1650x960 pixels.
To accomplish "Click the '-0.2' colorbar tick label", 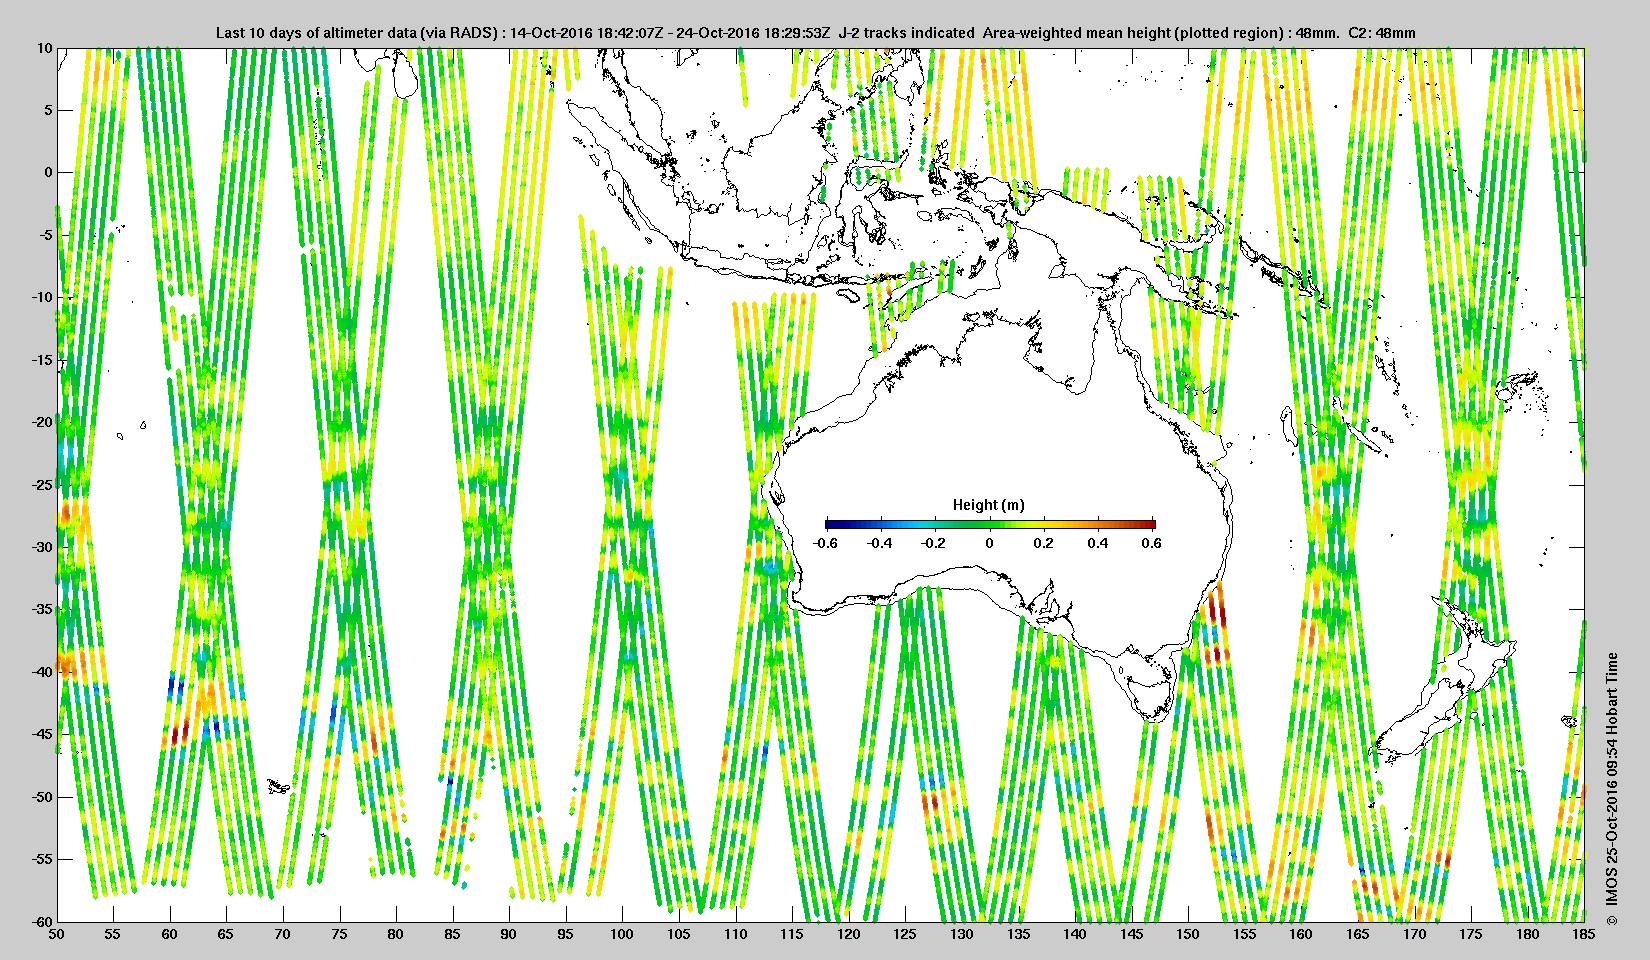I will tap(934, 543).
